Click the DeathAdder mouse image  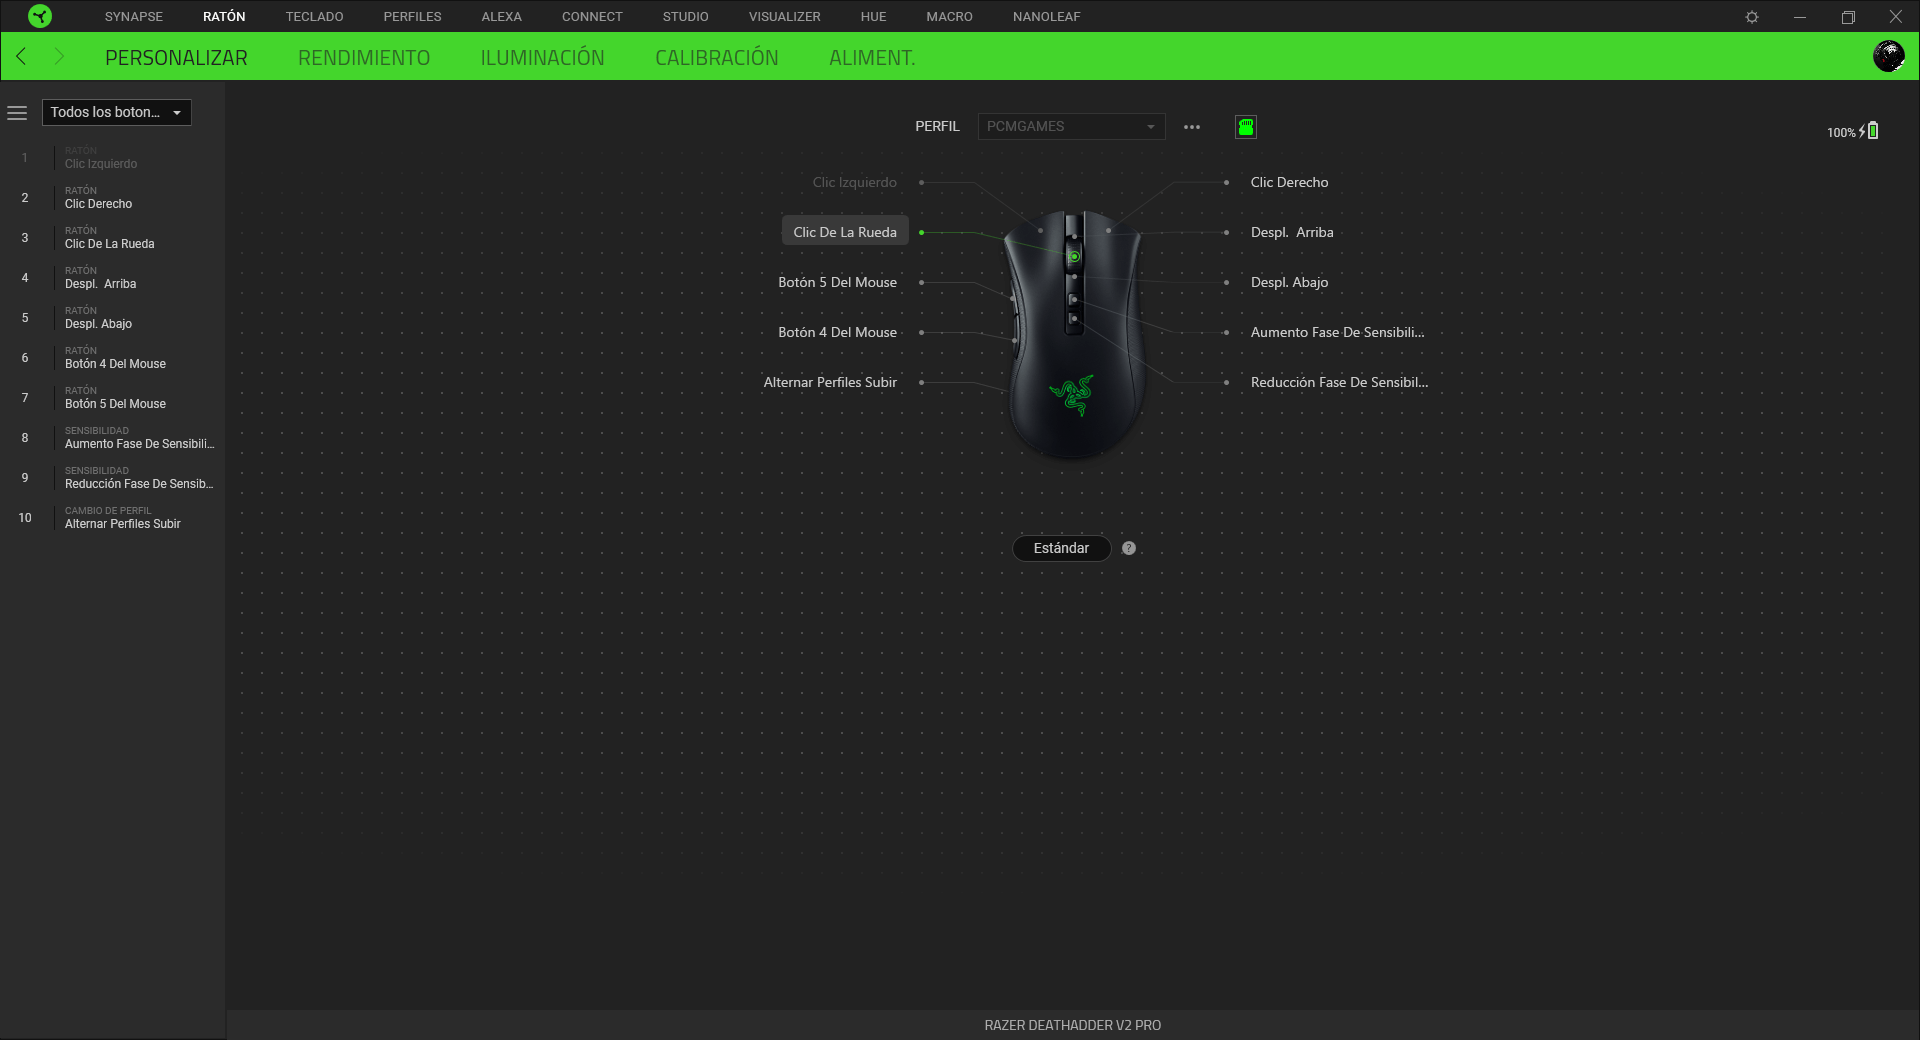click(1073, 335)
